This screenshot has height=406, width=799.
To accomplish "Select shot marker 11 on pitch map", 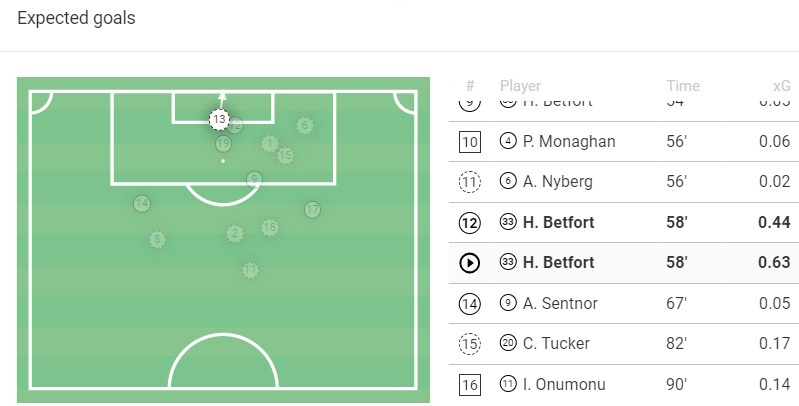I will point(249,269).
